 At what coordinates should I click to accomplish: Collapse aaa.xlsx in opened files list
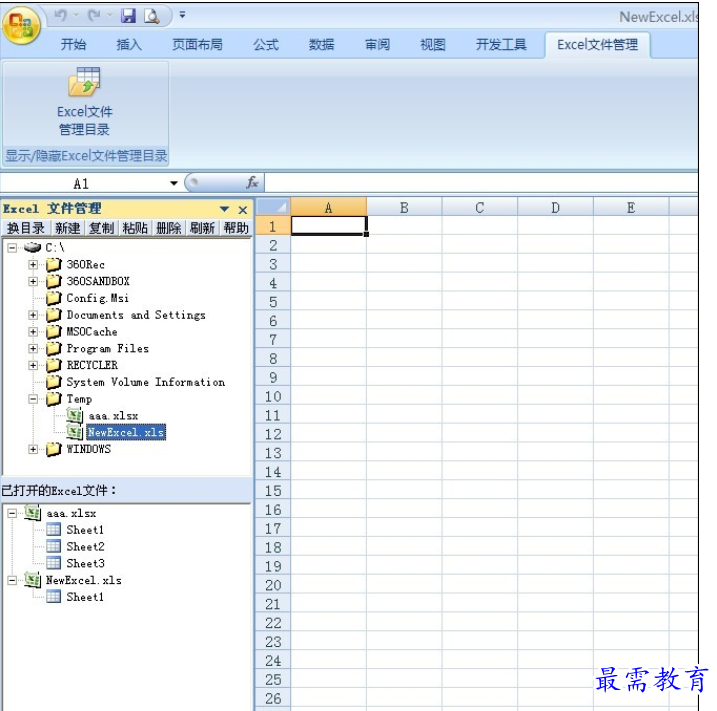[x=12, y=513]
